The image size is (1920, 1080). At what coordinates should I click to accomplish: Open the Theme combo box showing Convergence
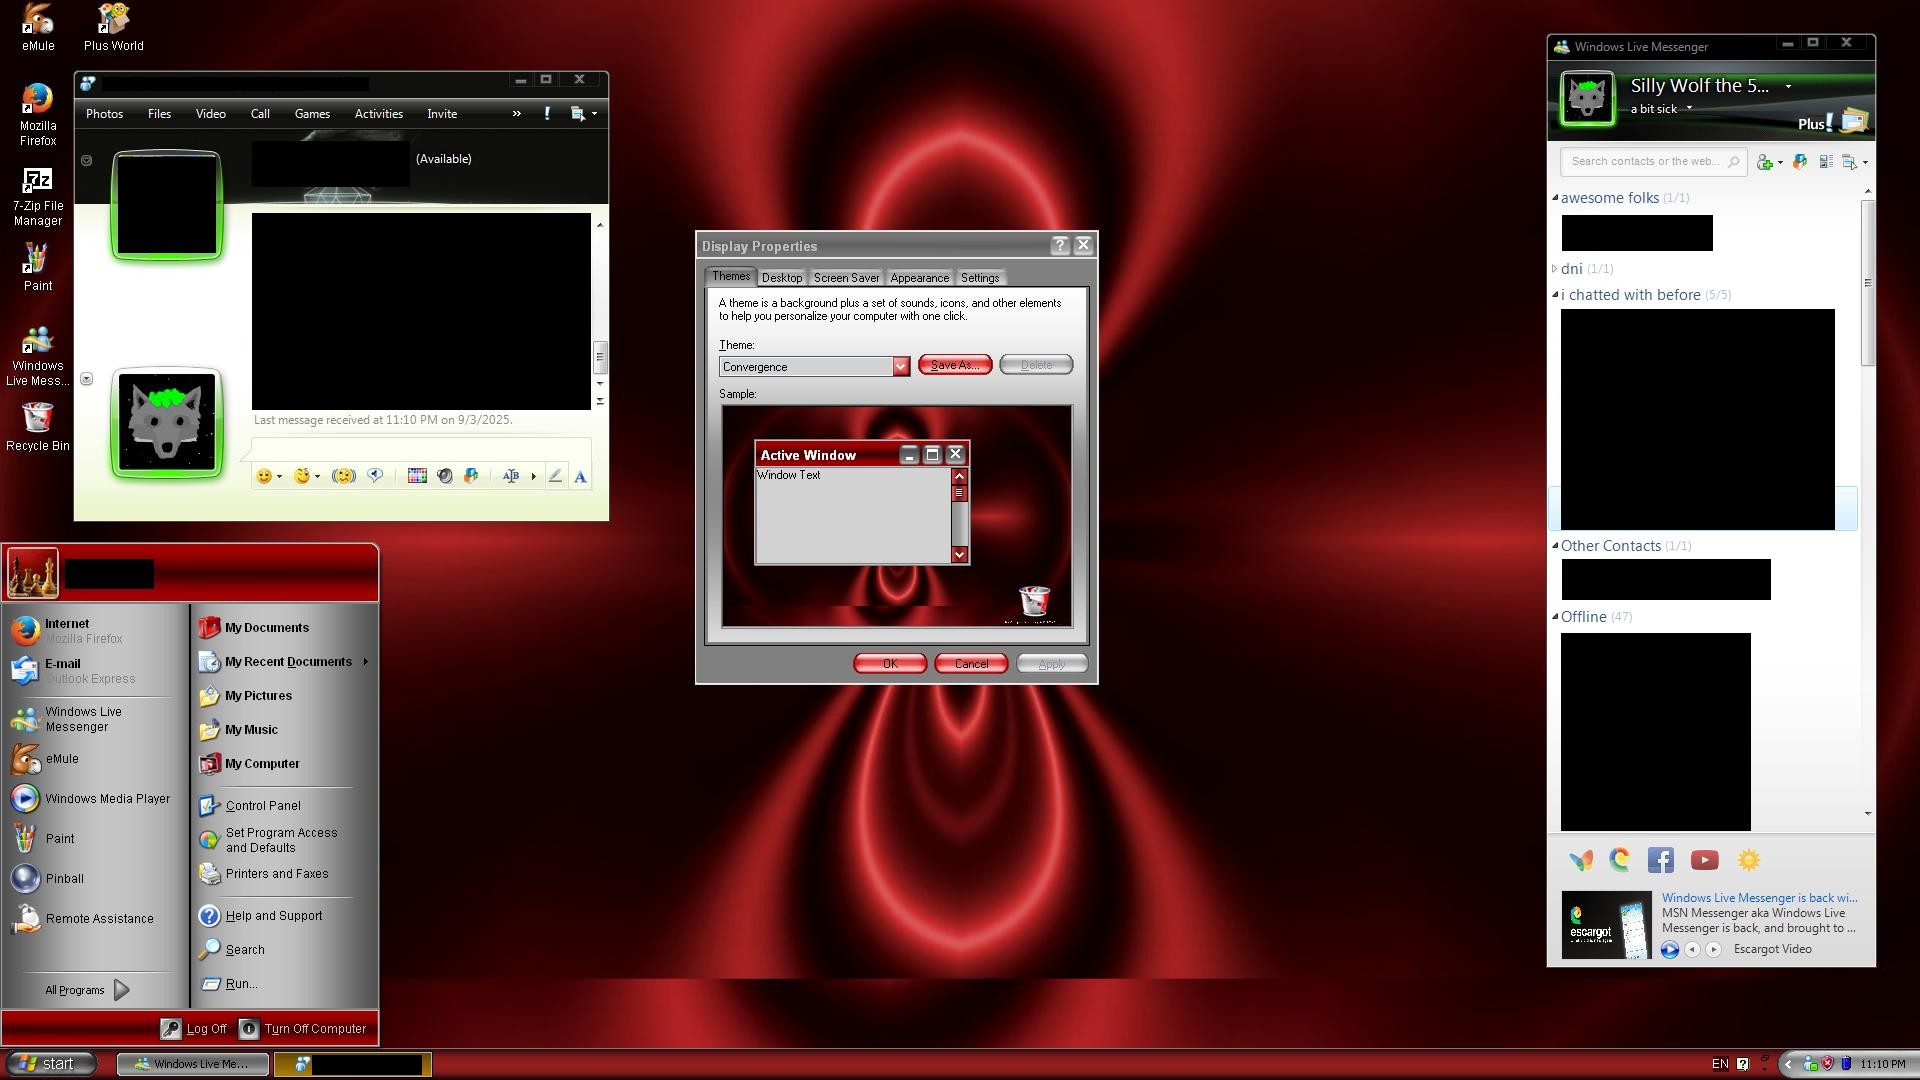pyautogui.click(x=813, y=366)
